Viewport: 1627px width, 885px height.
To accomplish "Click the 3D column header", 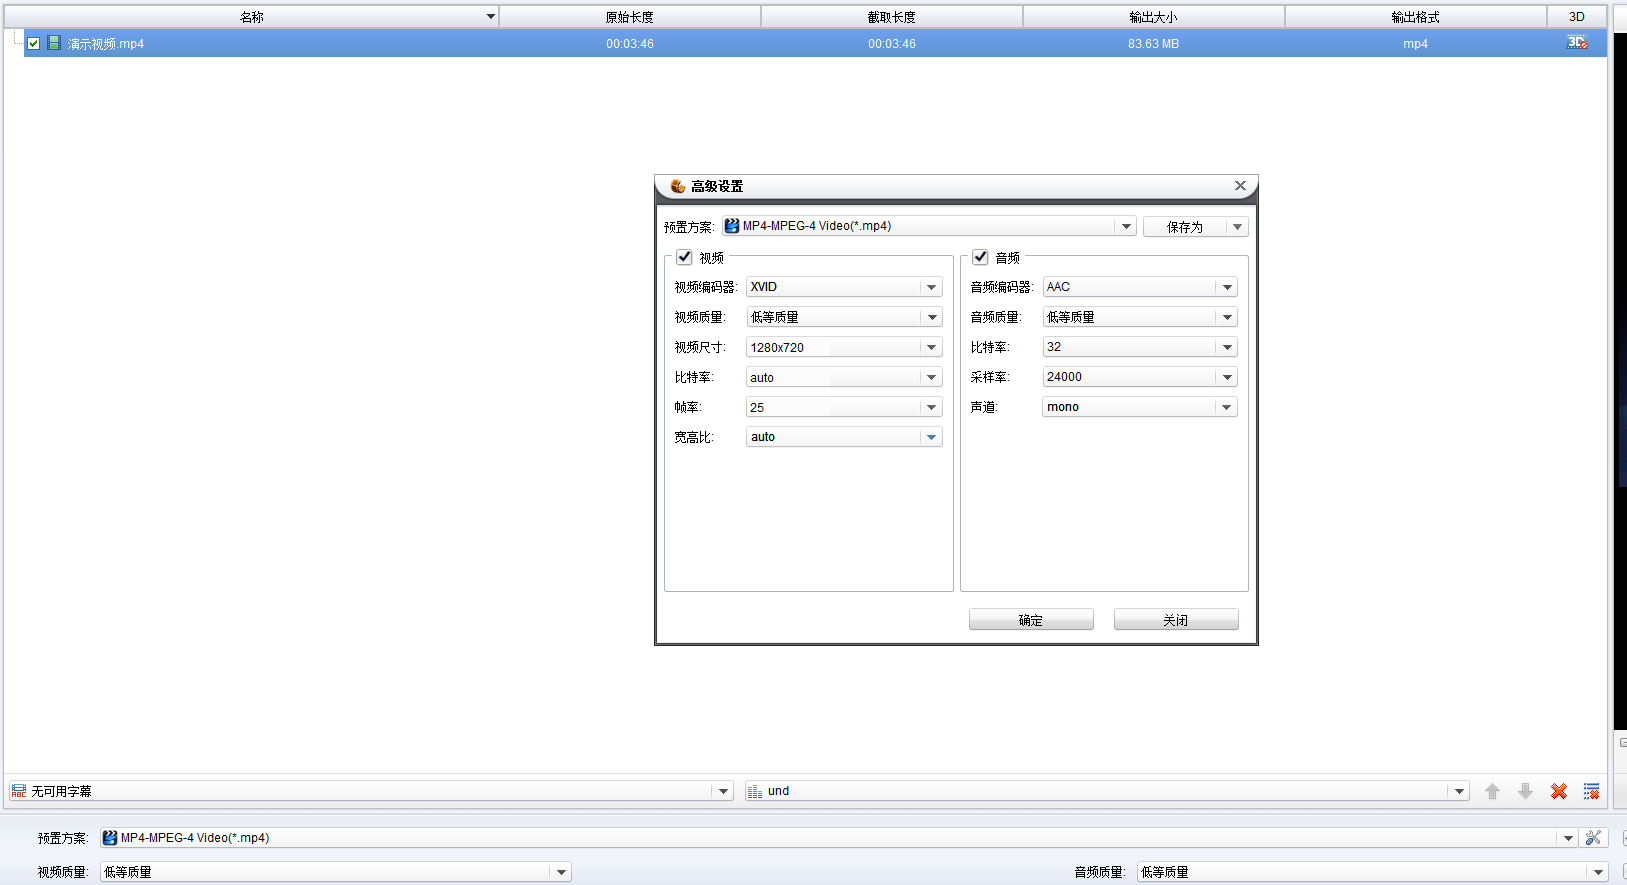I will pos(1577,17).
